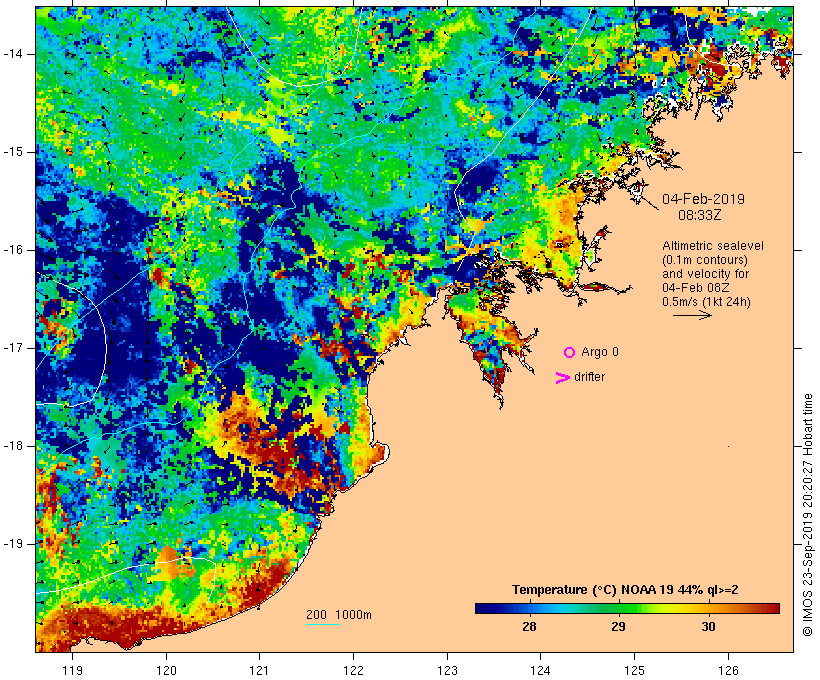820x680 pixels.
Task: Click the latitude axis label -15
Action: [x=12, y=152]
